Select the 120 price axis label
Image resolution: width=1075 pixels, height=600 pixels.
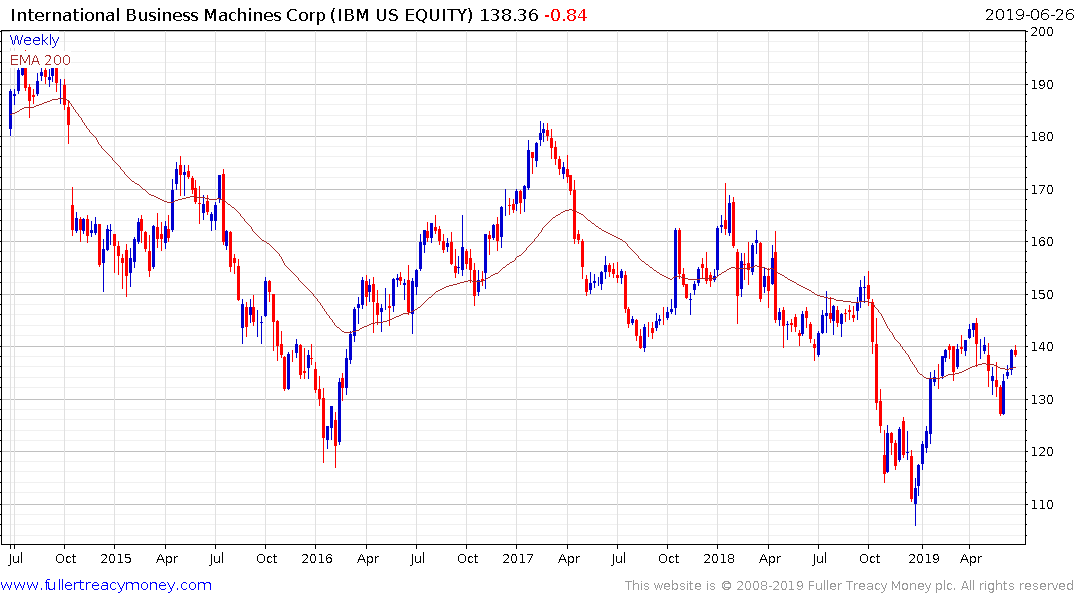(1042, 452)
